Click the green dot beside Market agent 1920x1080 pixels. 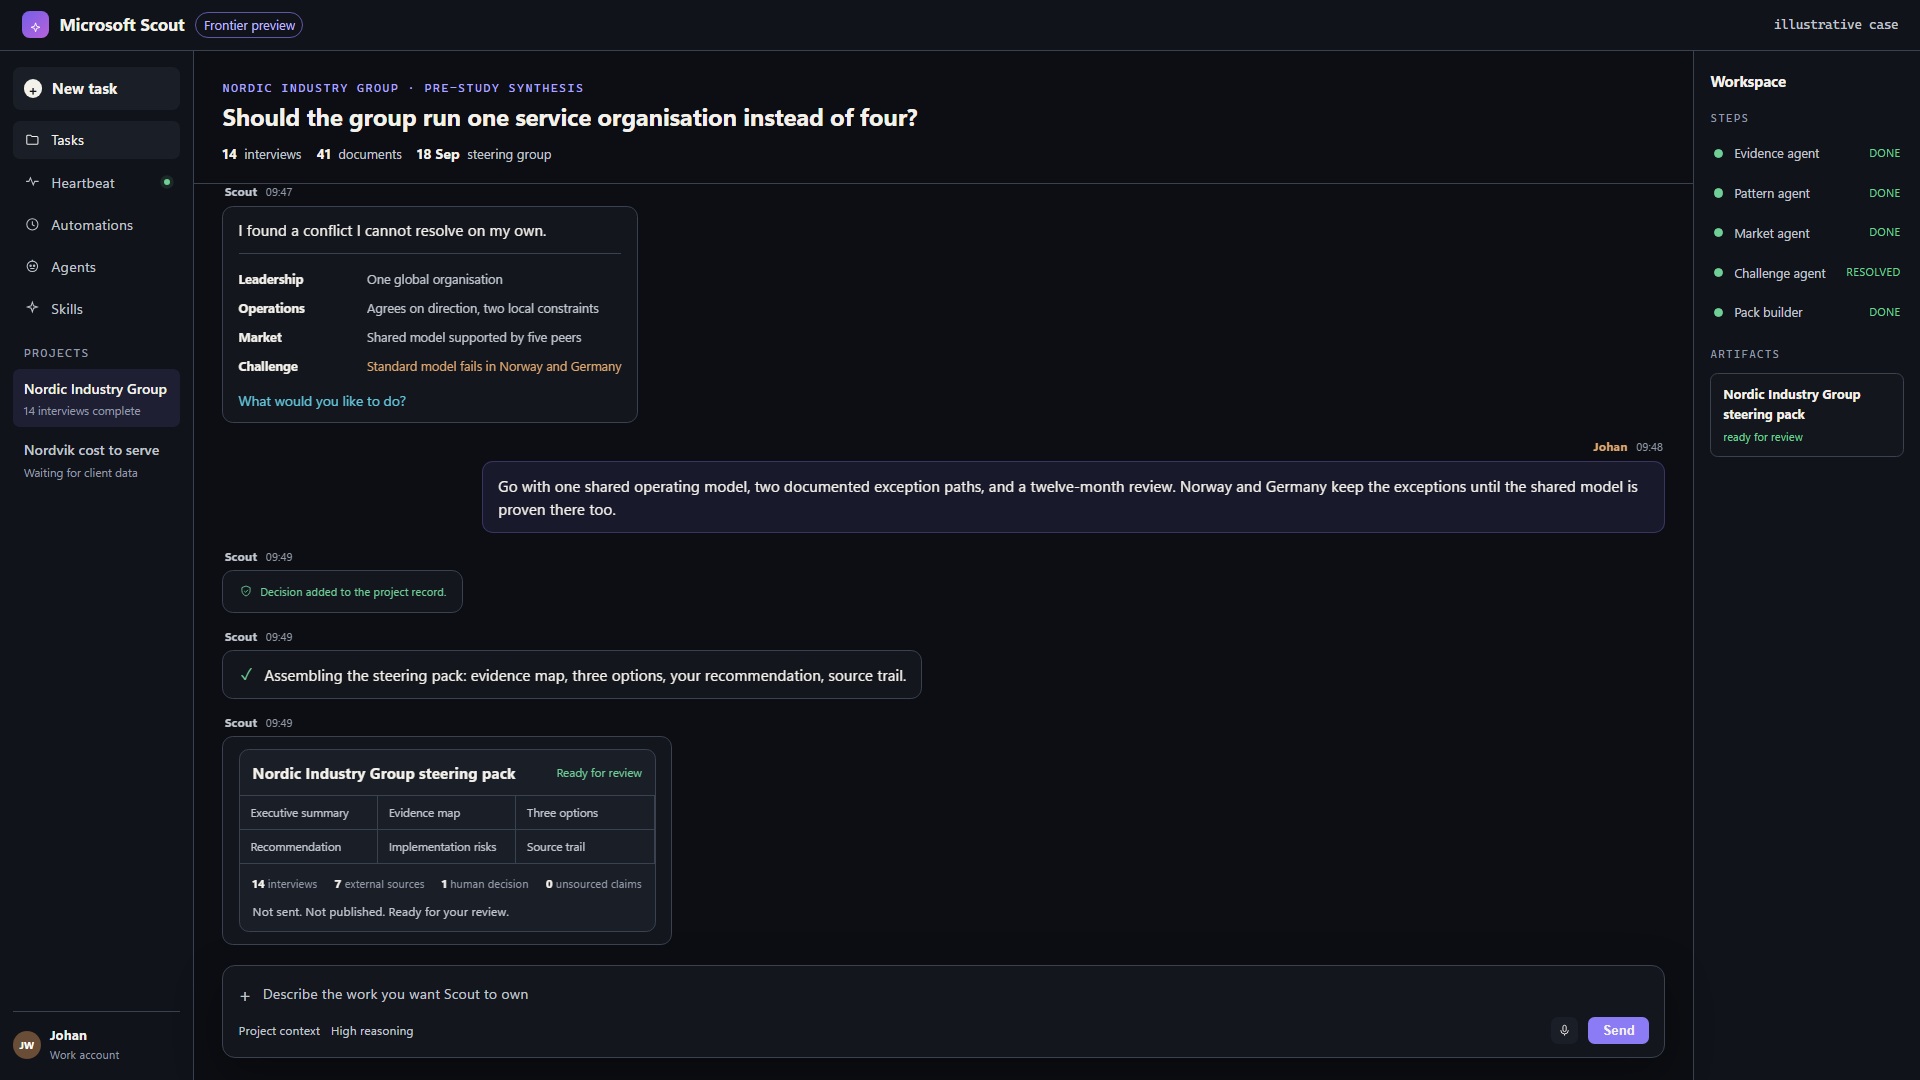click(x=1718, y=233)
